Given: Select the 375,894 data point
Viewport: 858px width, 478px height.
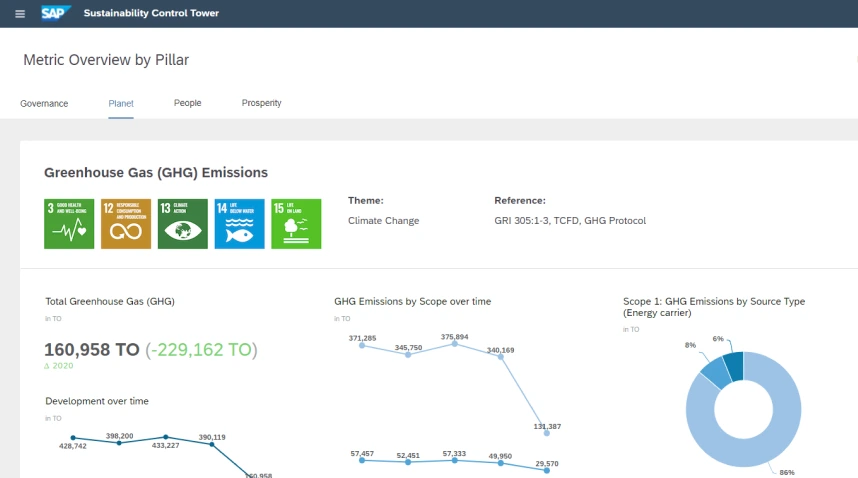Looking at the screenshot, I should pos(455,343).
